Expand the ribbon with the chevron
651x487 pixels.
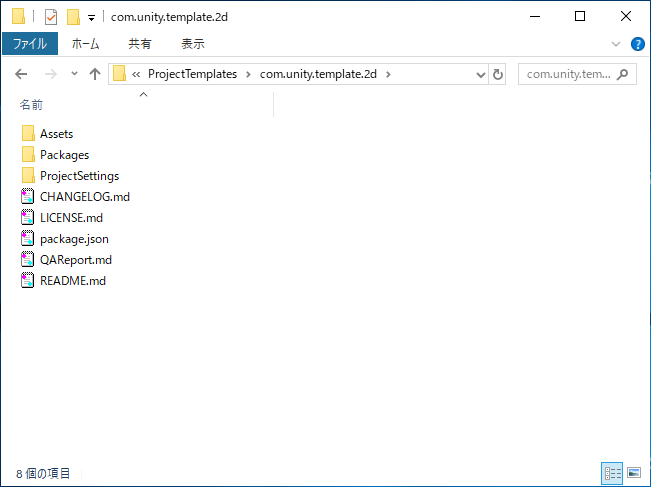pos(616,44)
